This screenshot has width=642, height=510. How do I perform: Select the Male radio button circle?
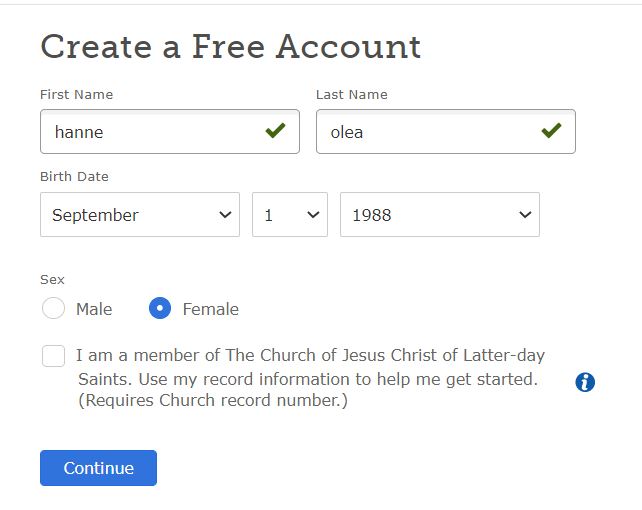pos(53,309)
